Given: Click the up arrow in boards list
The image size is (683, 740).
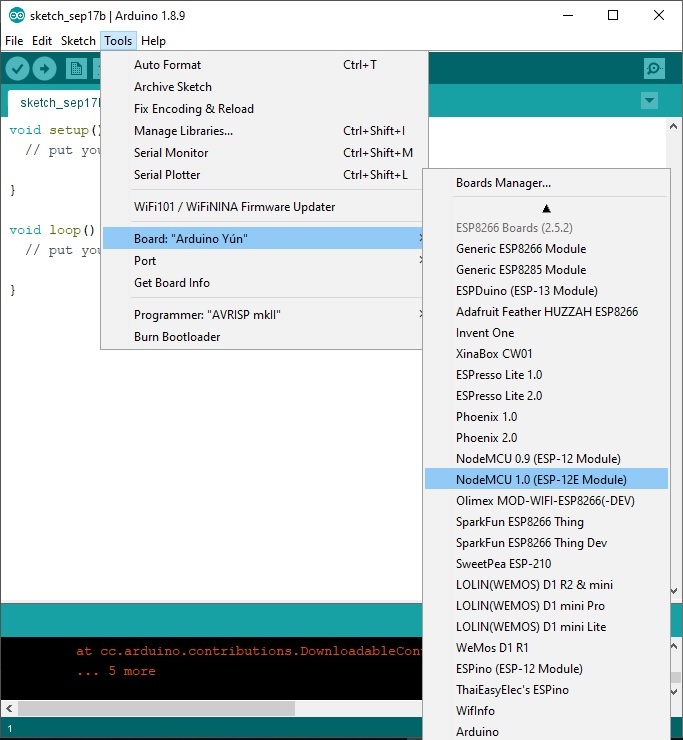Looking at the screenshot, I should (546, 209).
